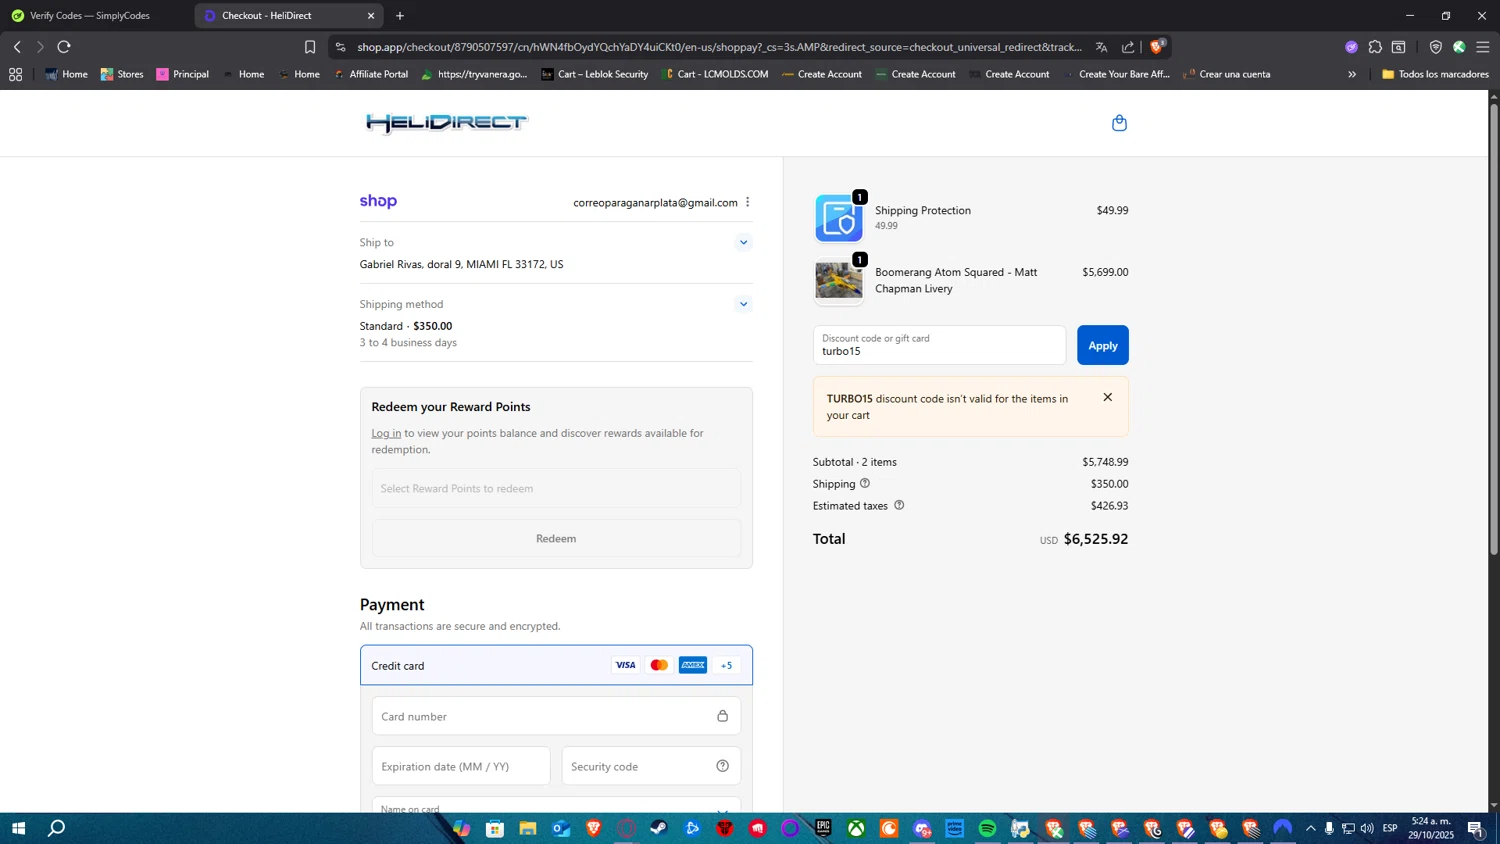Open the browser hamburger menu

click(1482, 47)
